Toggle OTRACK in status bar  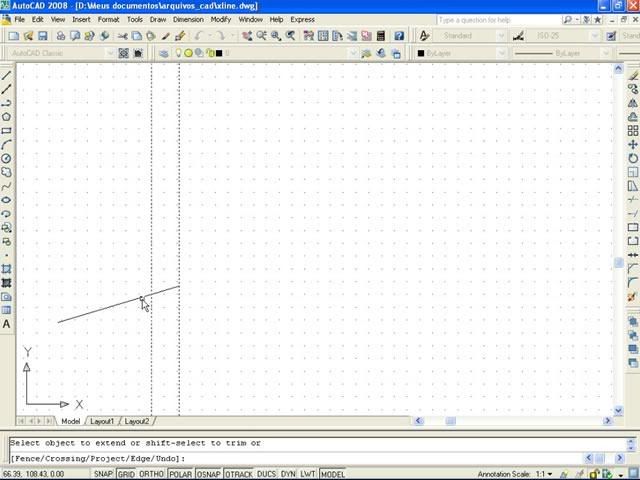coord(239,474)
